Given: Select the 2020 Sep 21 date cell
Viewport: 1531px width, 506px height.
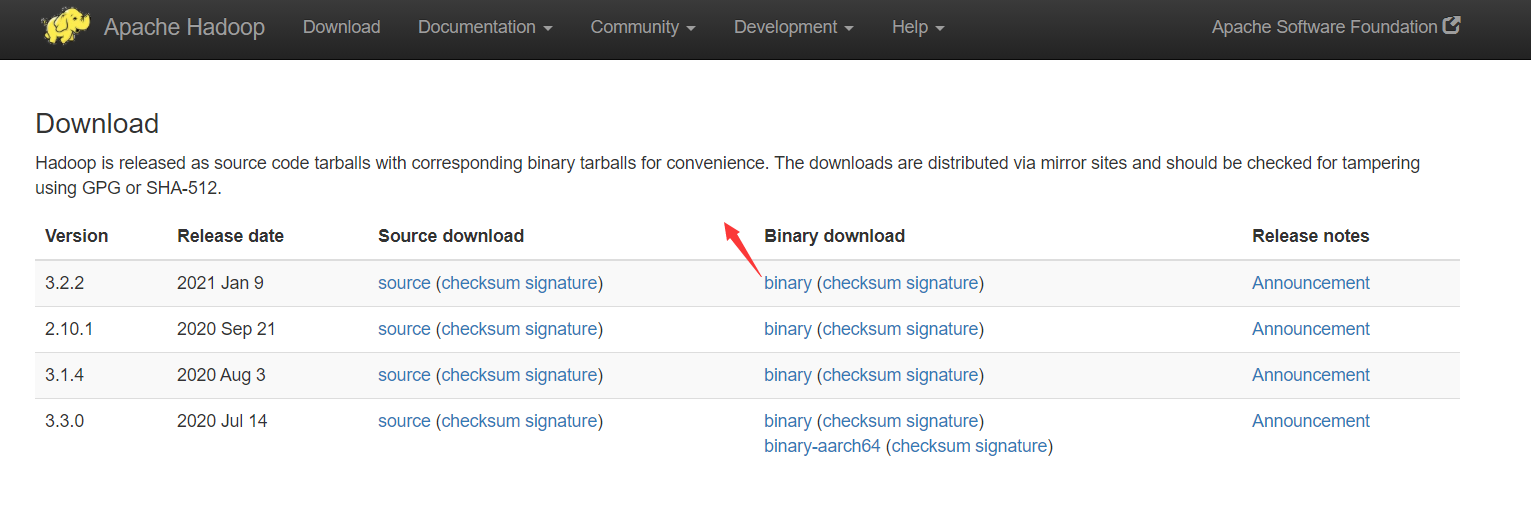Looking at the screenshot, I should click(226, 329).
